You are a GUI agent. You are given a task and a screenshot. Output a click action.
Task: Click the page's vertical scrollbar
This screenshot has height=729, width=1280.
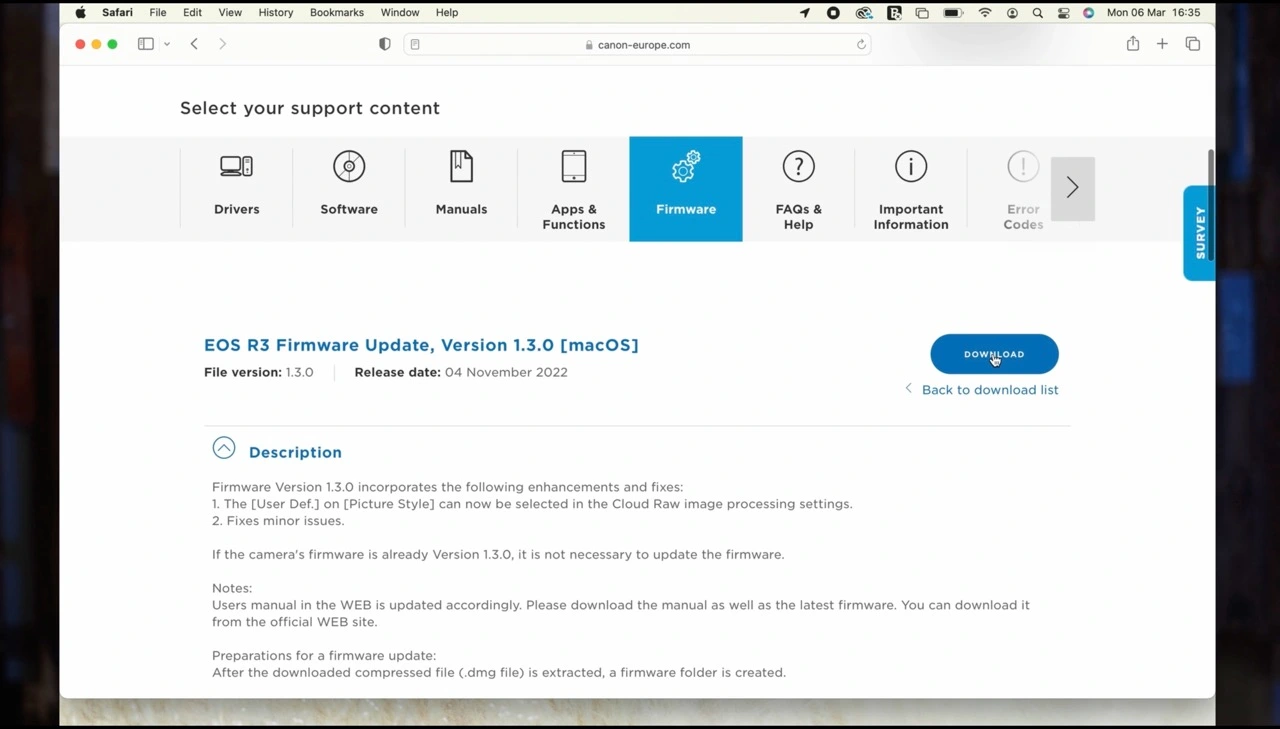click(x=1211, y=205)
